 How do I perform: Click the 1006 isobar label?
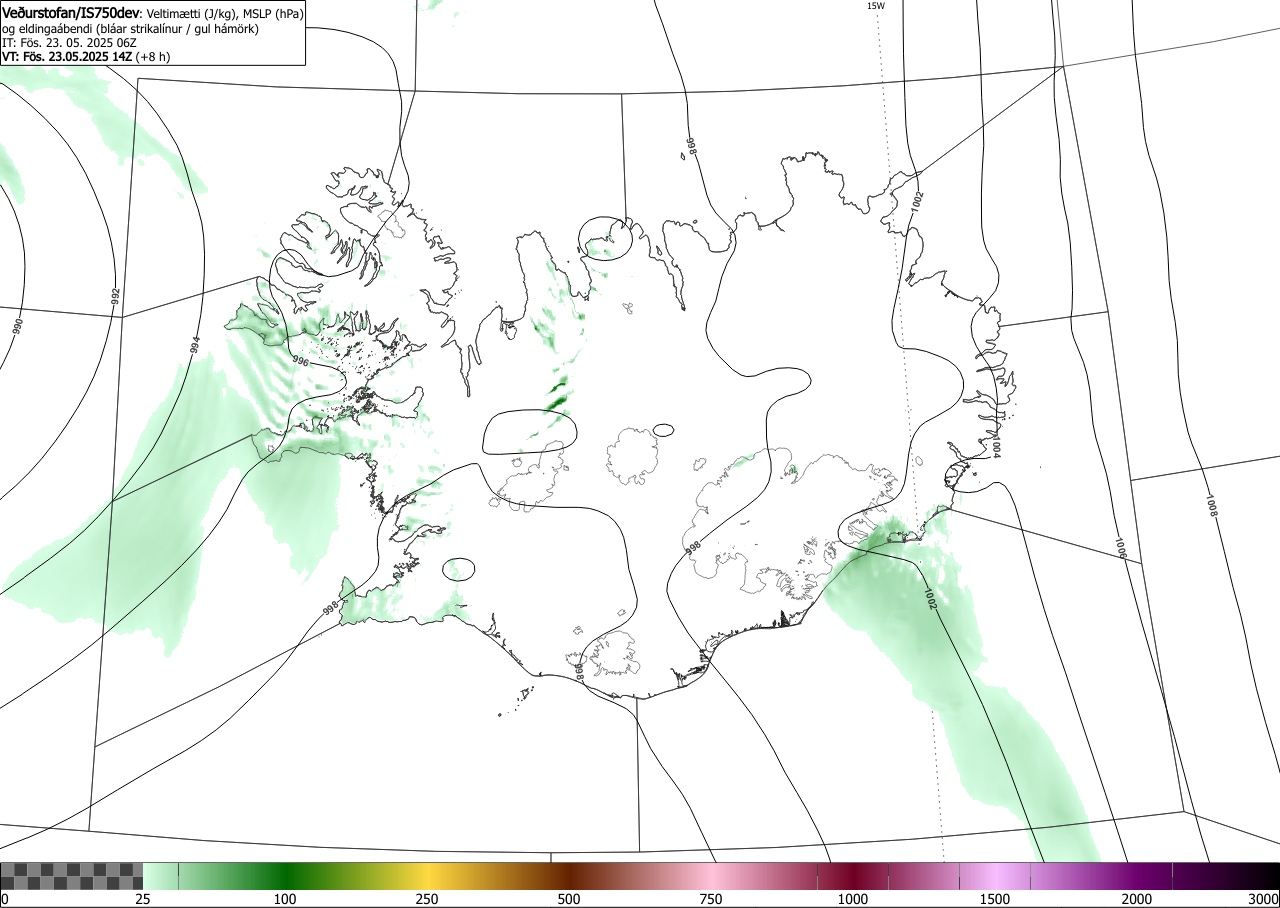[x=1120, y=546]
